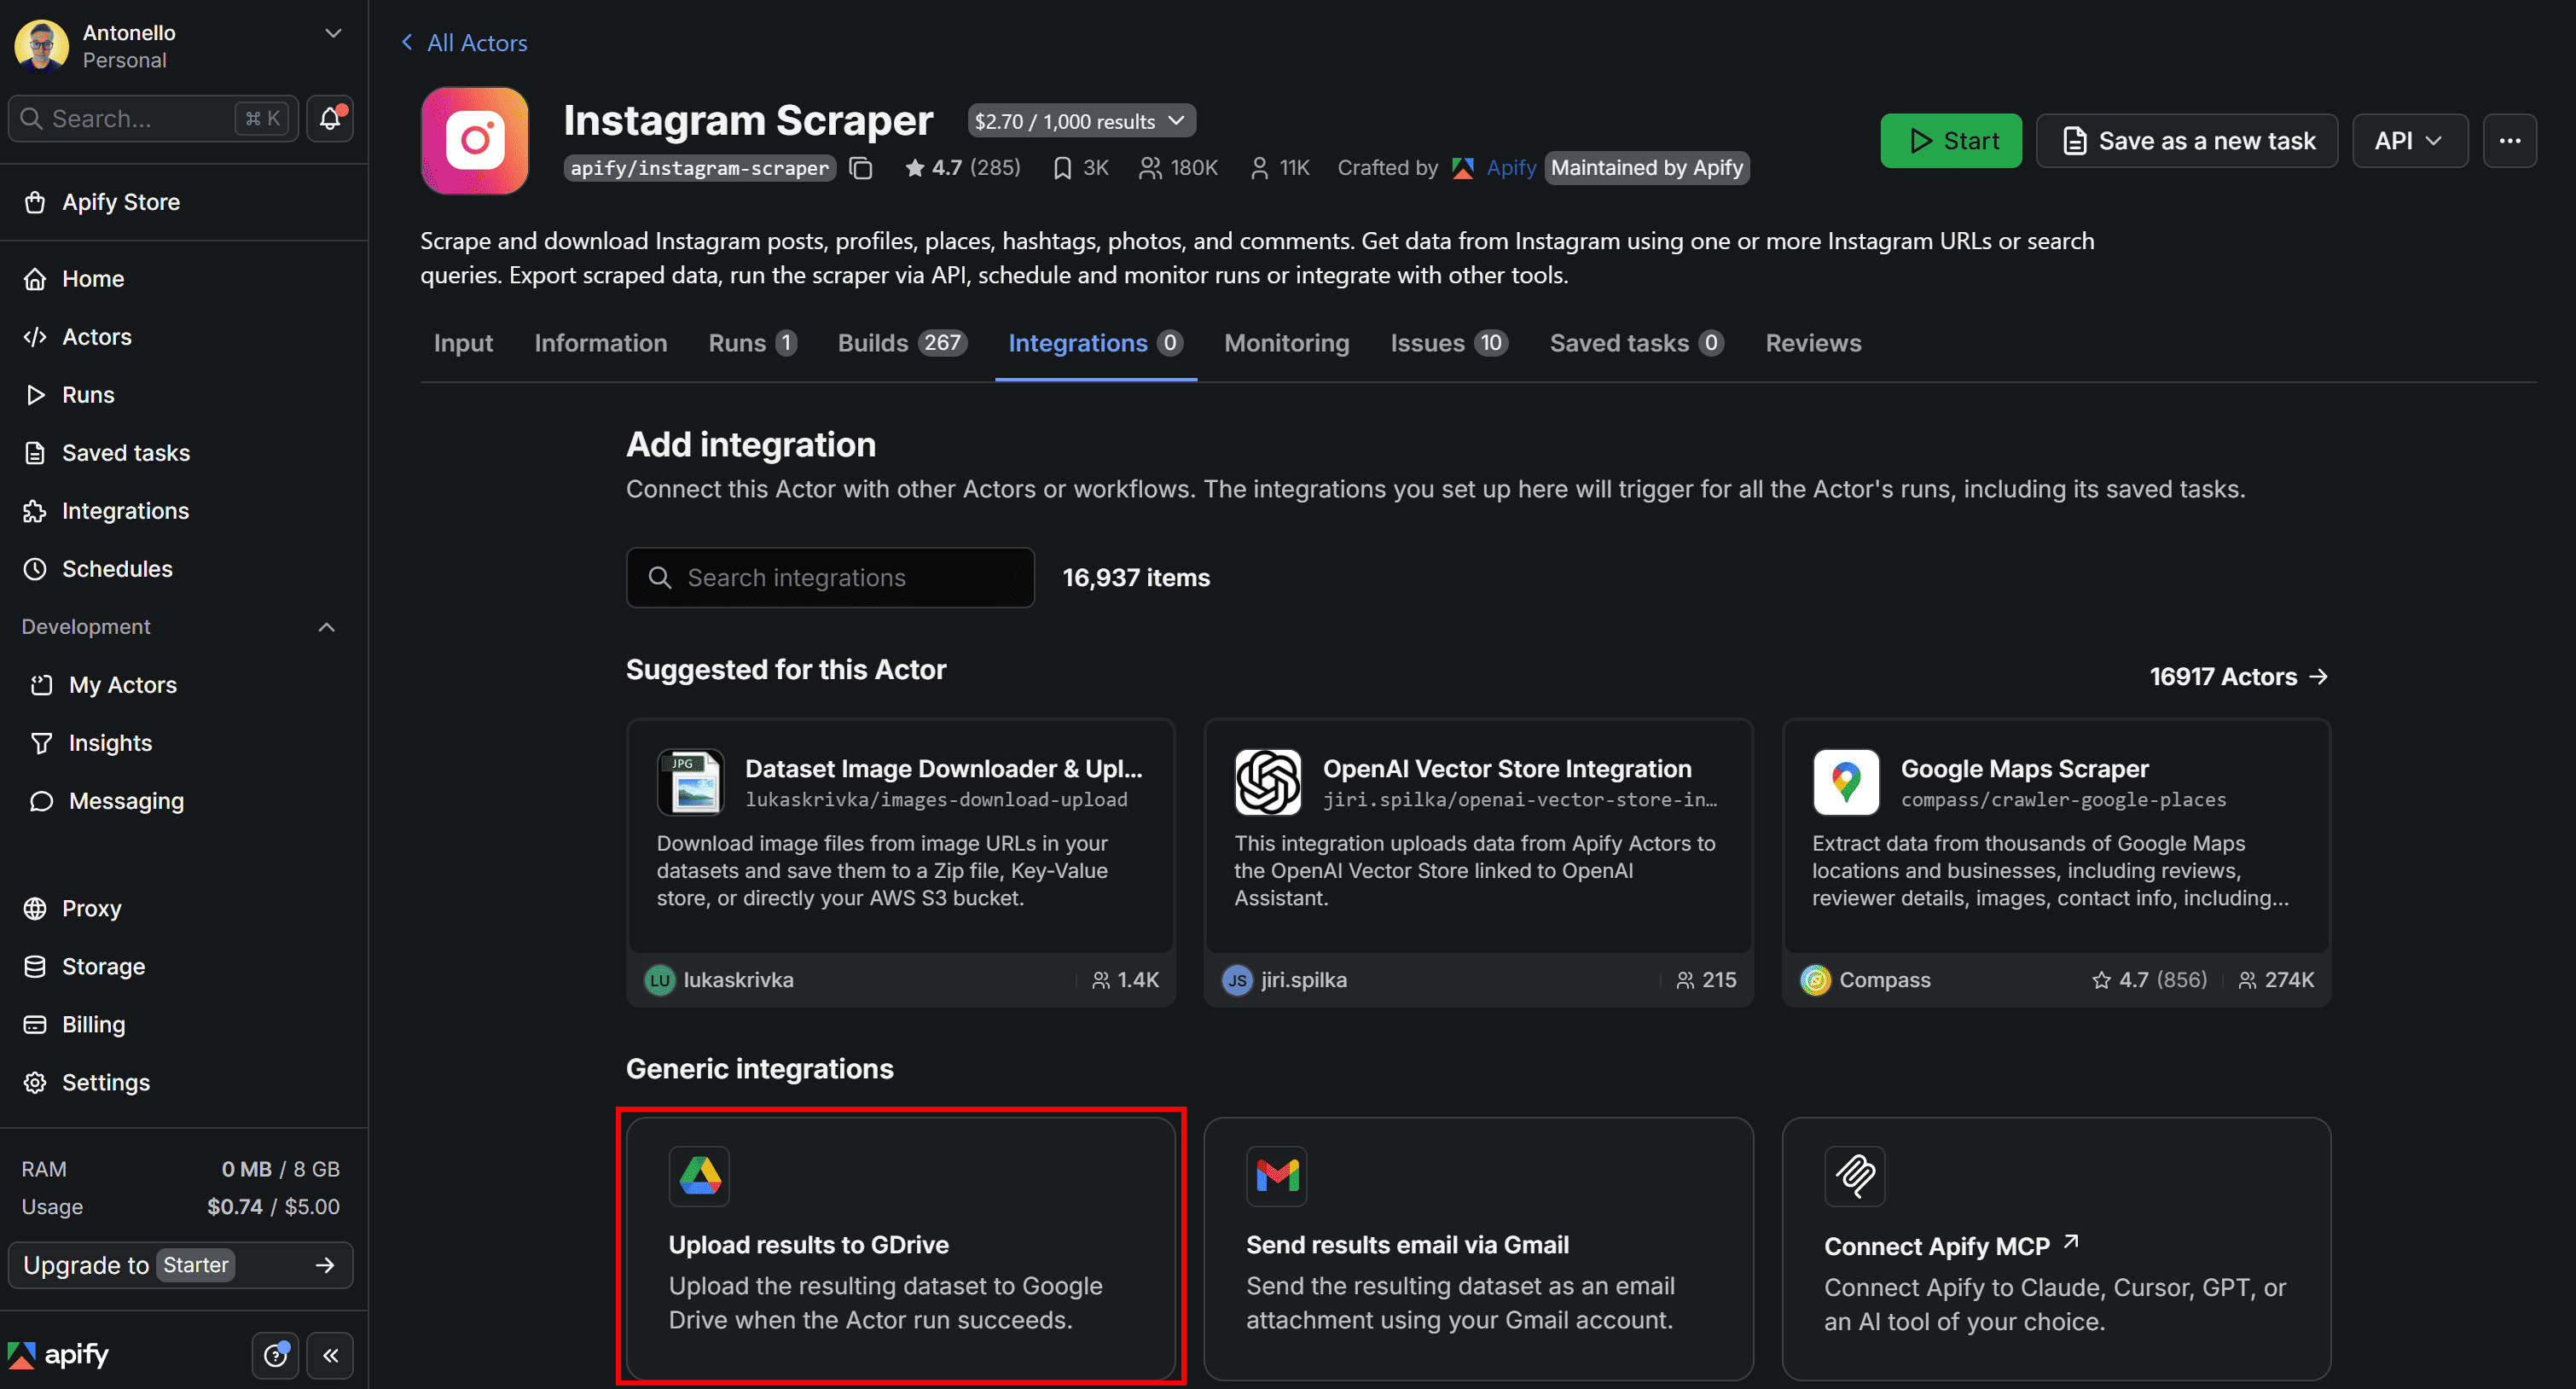Image resolution: width=2576 pixels, height=1389 pixels.
Task: Open the notifications bell
Action: 329,118
